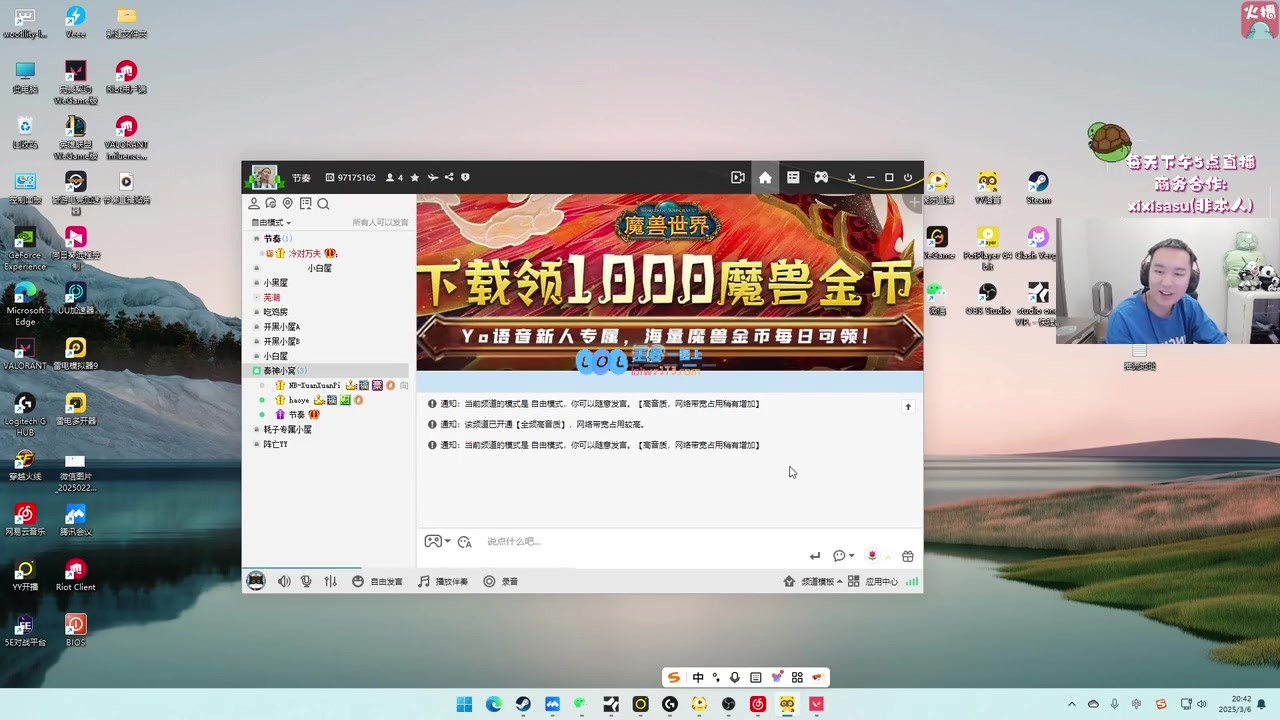Mute the speaker in the bottom bar
Screen dimensions: 1280x720
coord(284,581)
